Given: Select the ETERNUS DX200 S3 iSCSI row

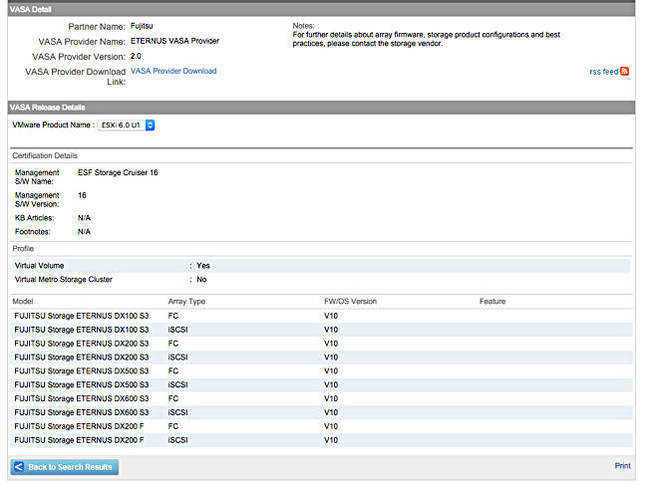Looking at the screenshot, I should pos(322,357).
